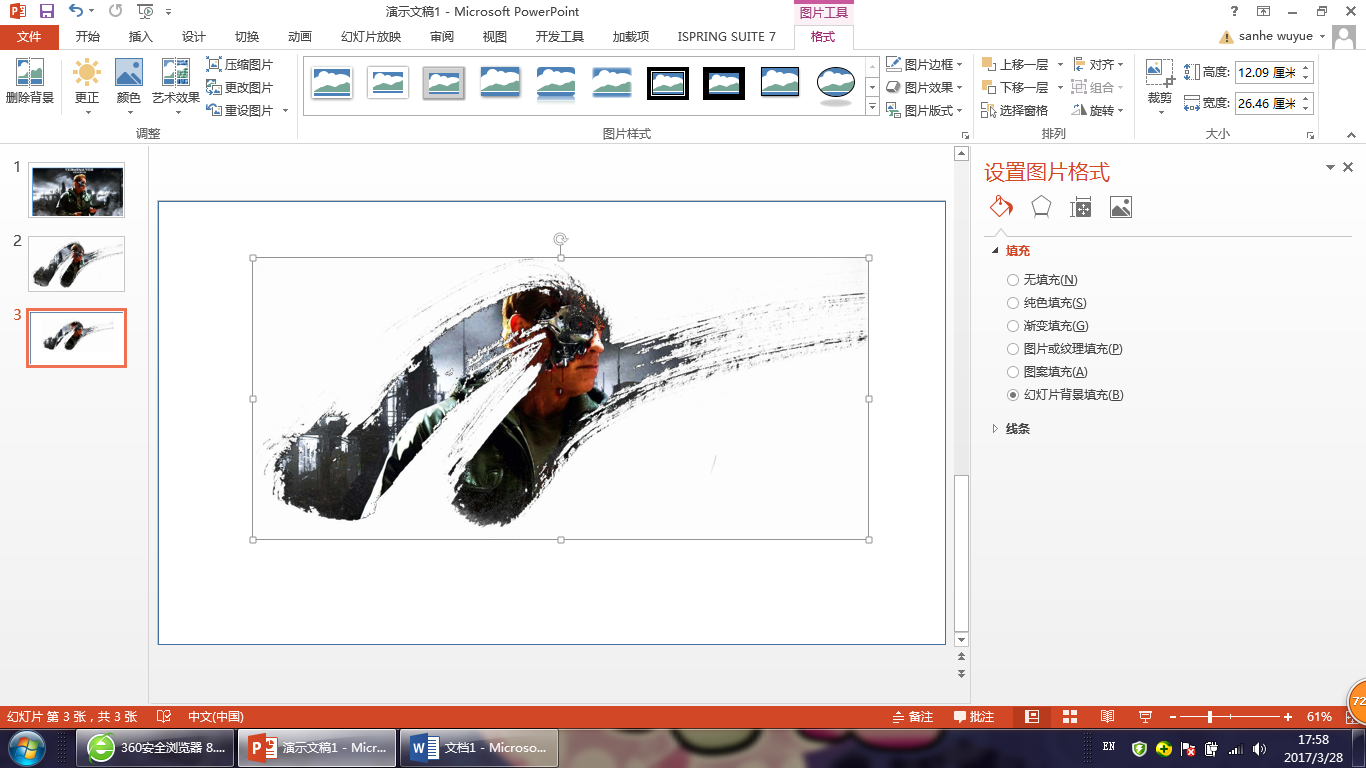
Task: Switch to the Insert (插入) tab
Action: tap(141, 37)
